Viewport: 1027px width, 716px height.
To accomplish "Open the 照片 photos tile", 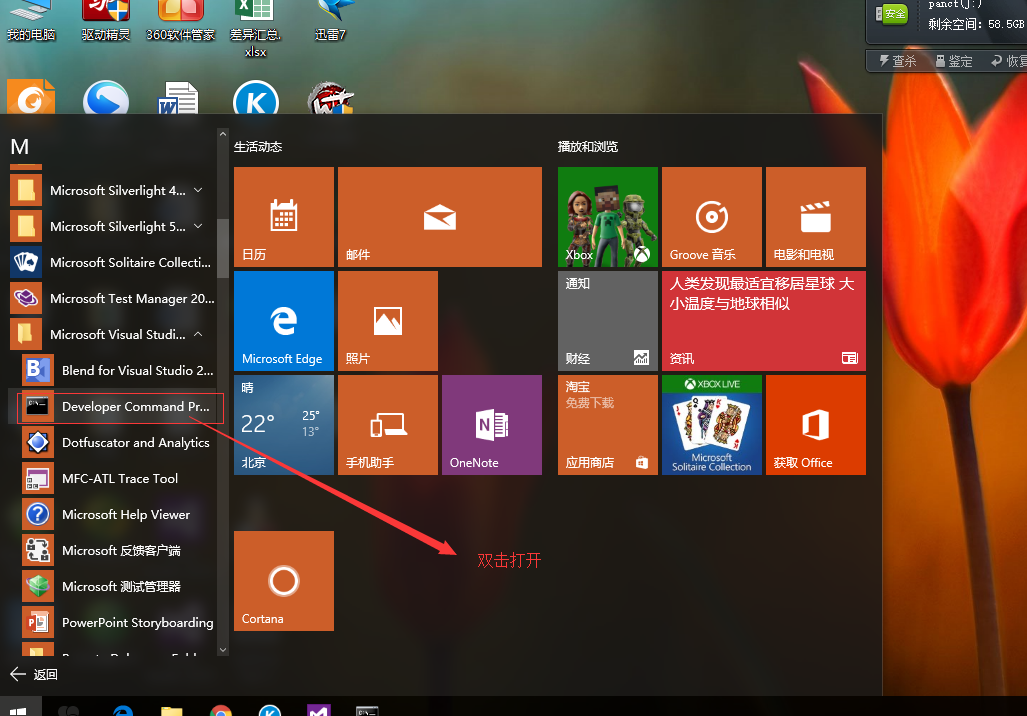I will [388, 321].
